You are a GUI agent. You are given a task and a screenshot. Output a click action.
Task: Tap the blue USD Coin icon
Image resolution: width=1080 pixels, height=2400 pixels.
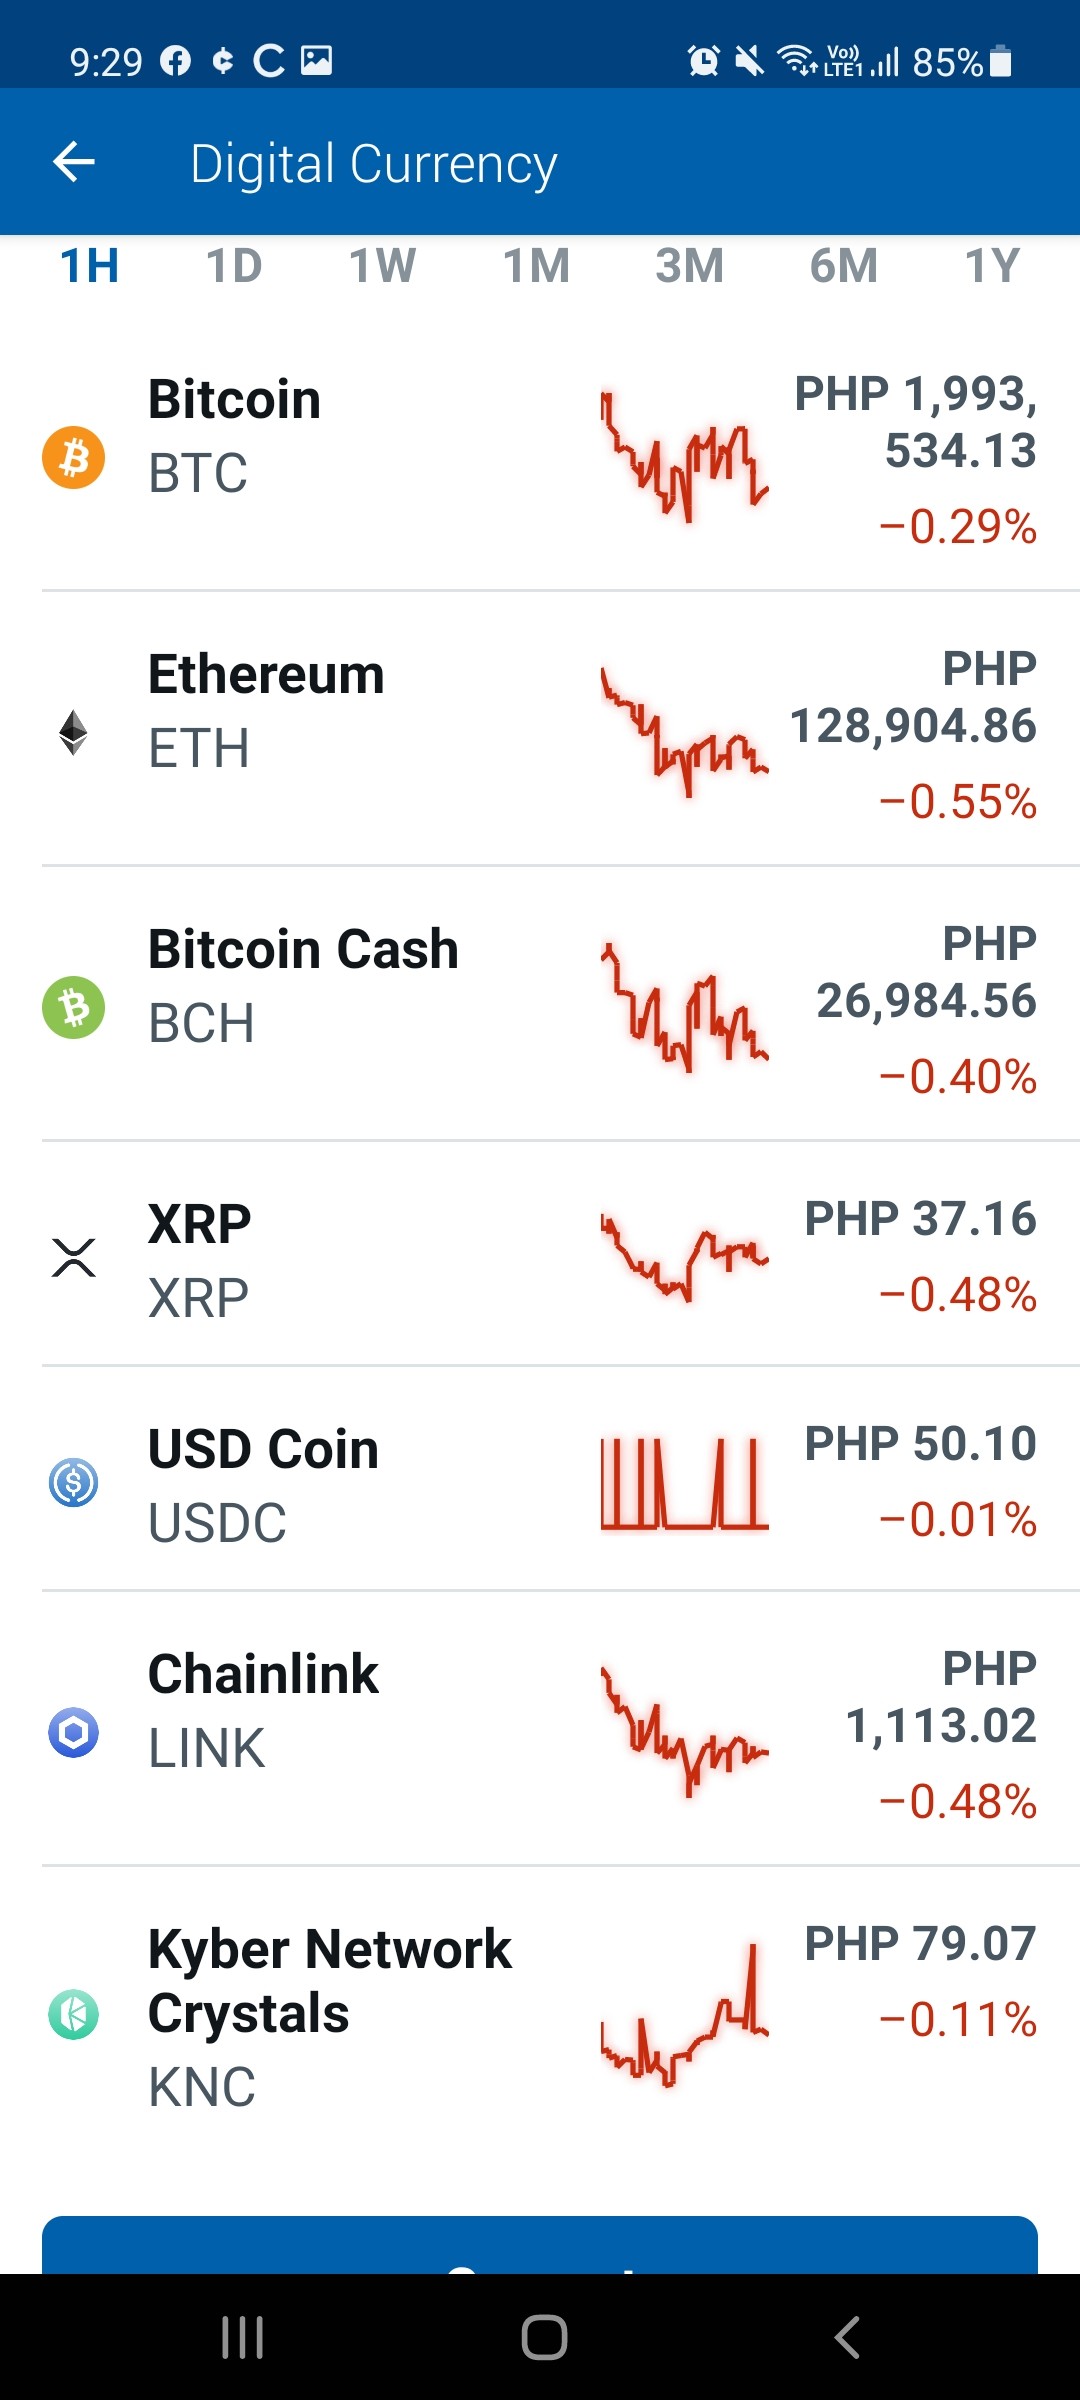tap(73, 1482)
